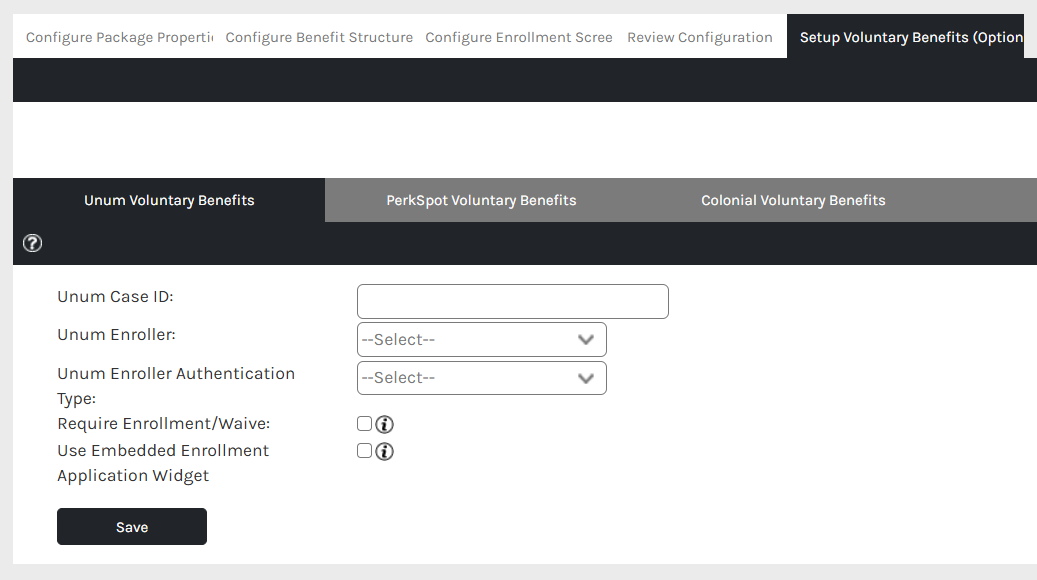Viewport: 1037px width, 580px height.
Task: Enable the Require Enrollment/Waive checkbox
Action: click(x=364, y=423)
